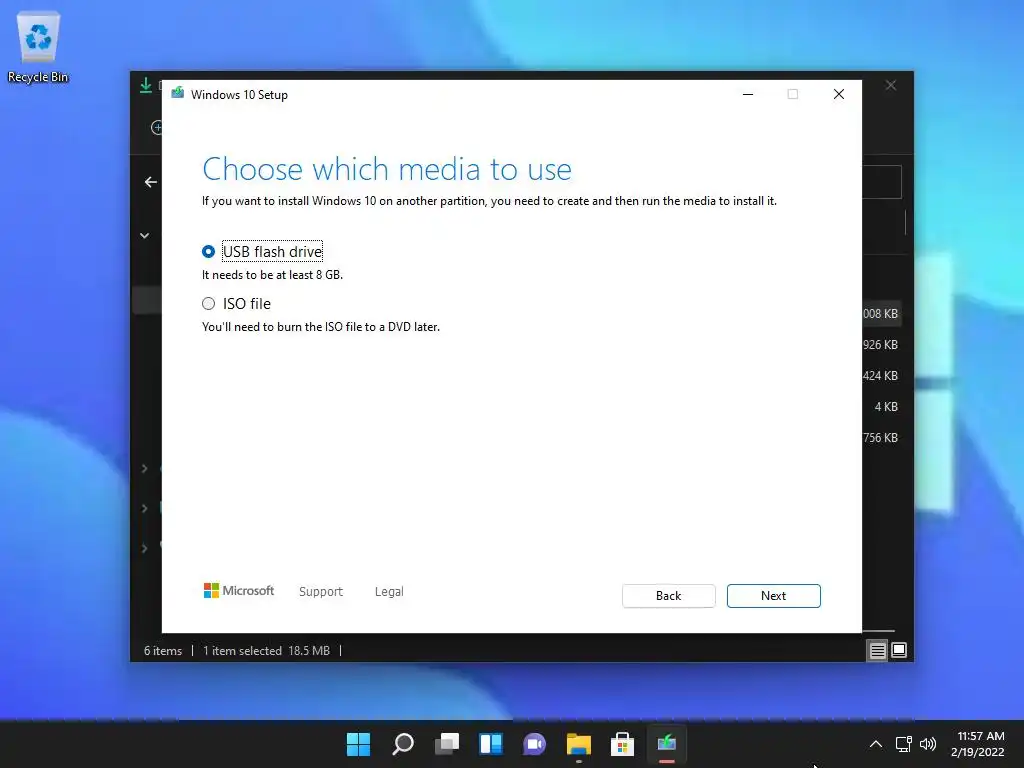Expand the third collapsed tree node in Explorer
1024x768 pixels.
click(x=144, y=548)
